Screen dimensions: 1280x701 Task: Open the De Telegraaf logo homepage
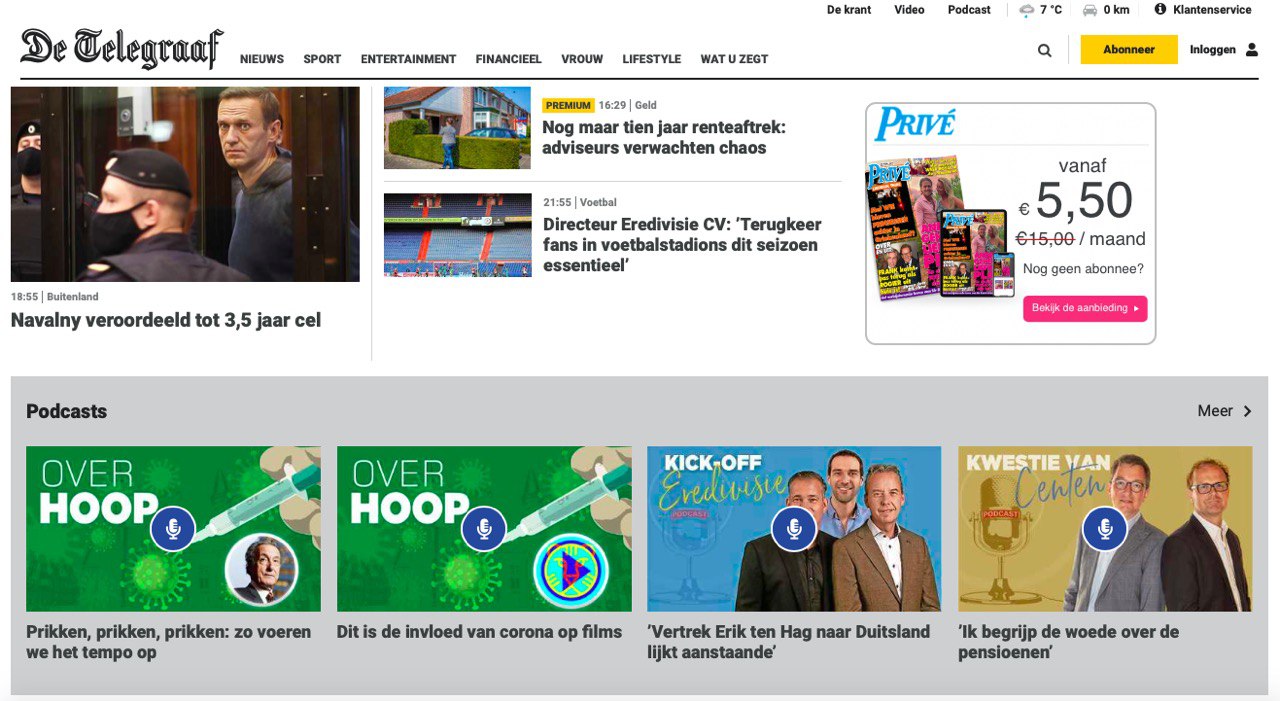pos(121,48)
